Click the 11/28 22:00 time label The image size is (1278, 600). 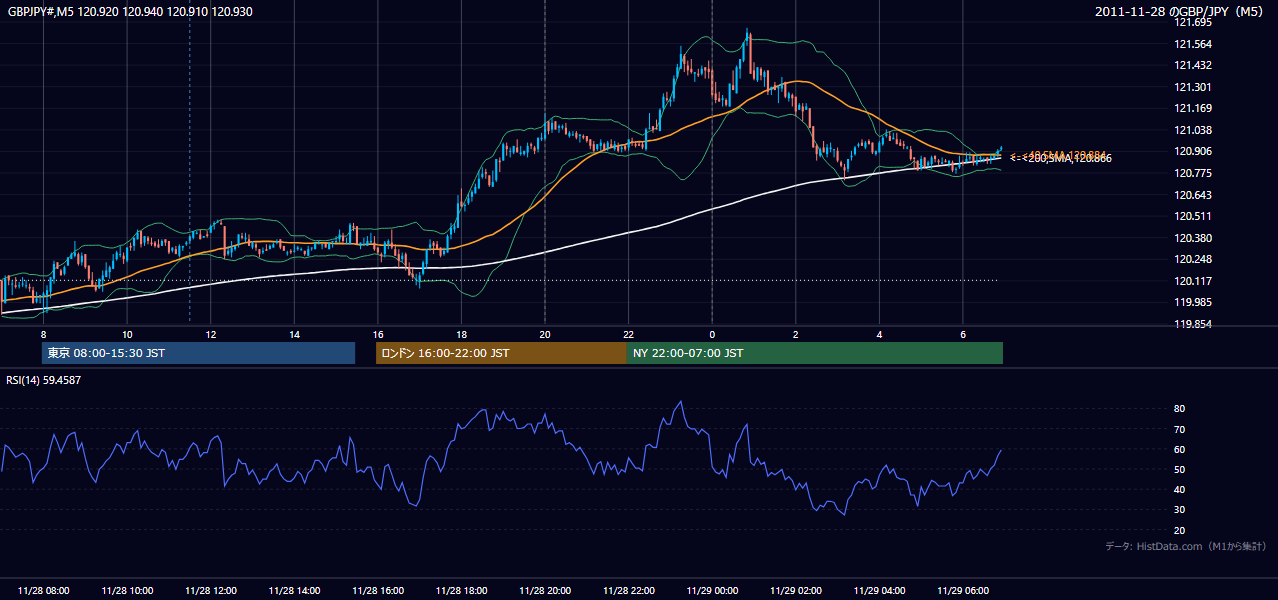[x=629, y=591]
